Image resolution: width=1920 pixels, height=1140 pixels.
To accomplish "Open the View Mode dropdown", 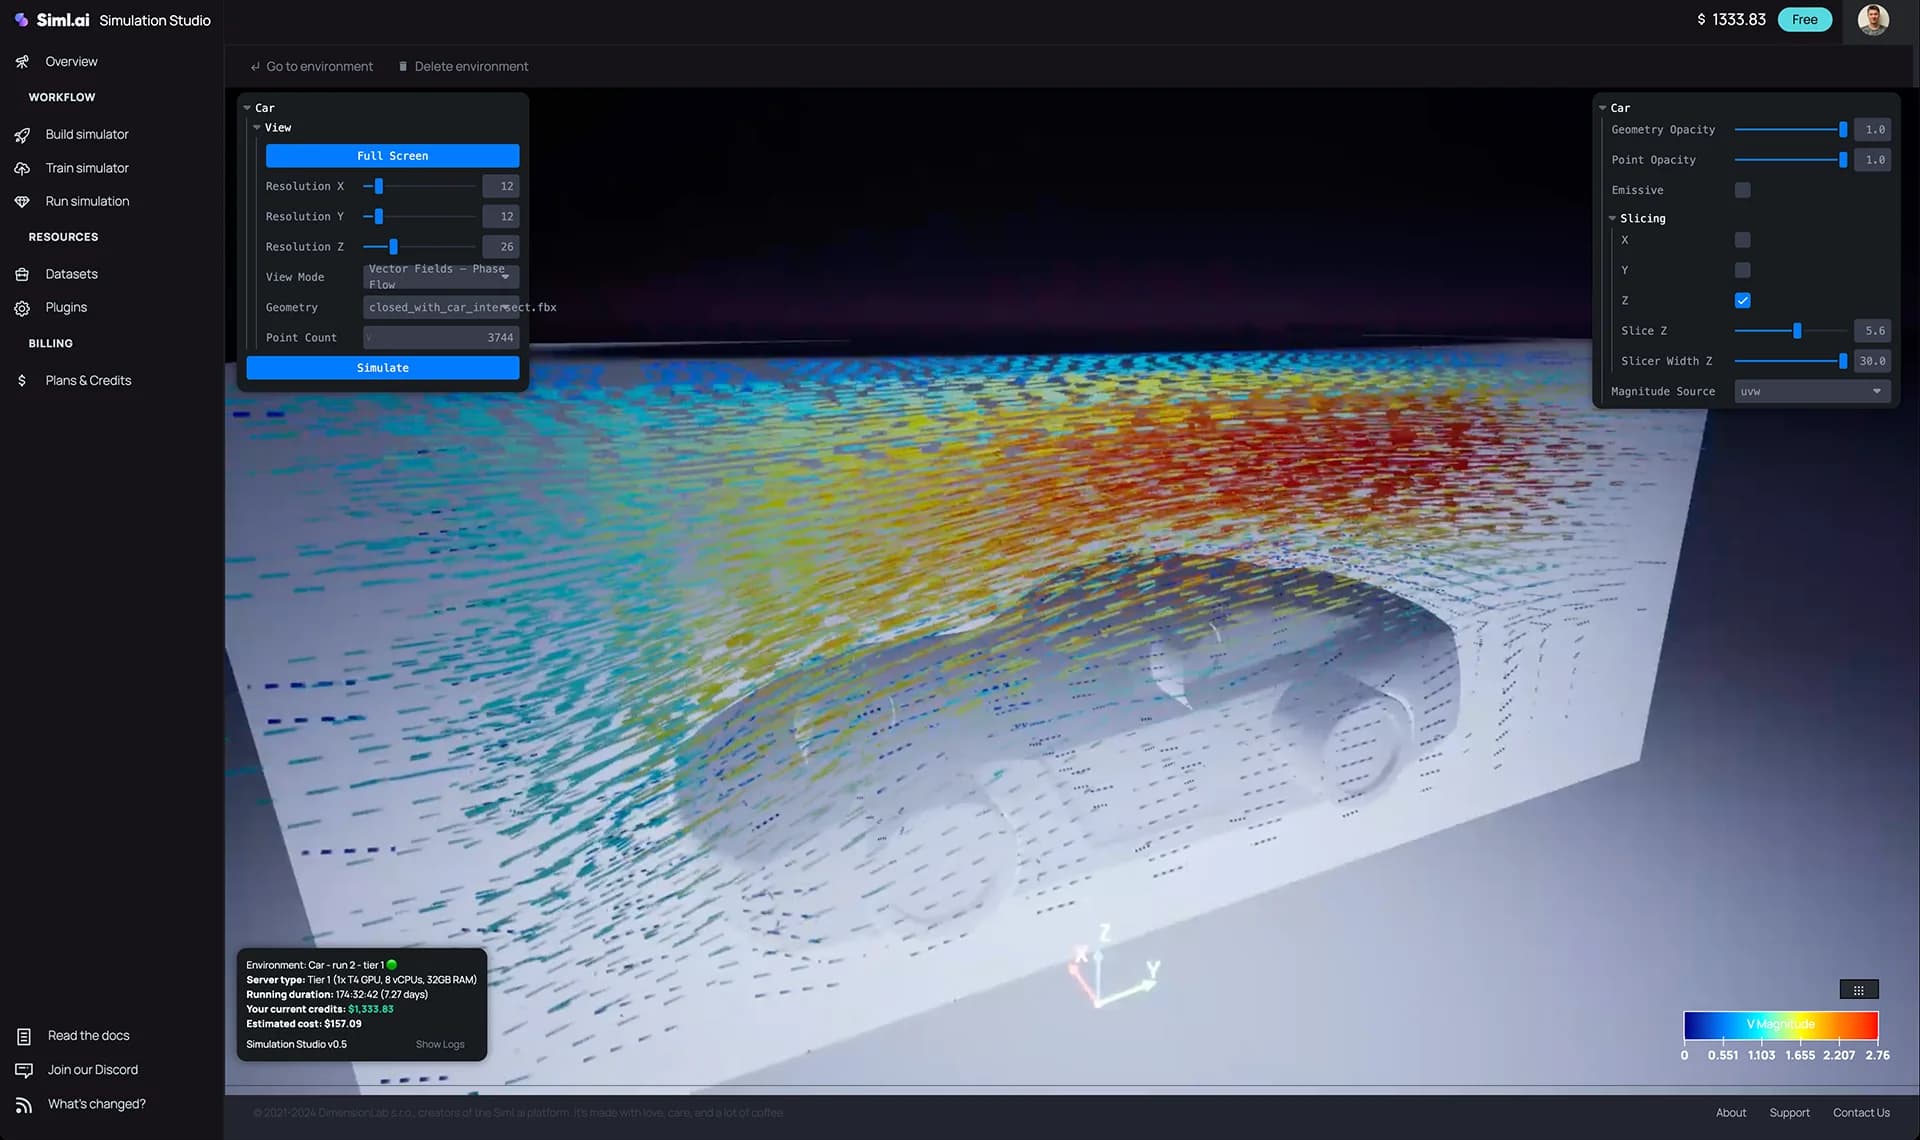I will [440, 276].
